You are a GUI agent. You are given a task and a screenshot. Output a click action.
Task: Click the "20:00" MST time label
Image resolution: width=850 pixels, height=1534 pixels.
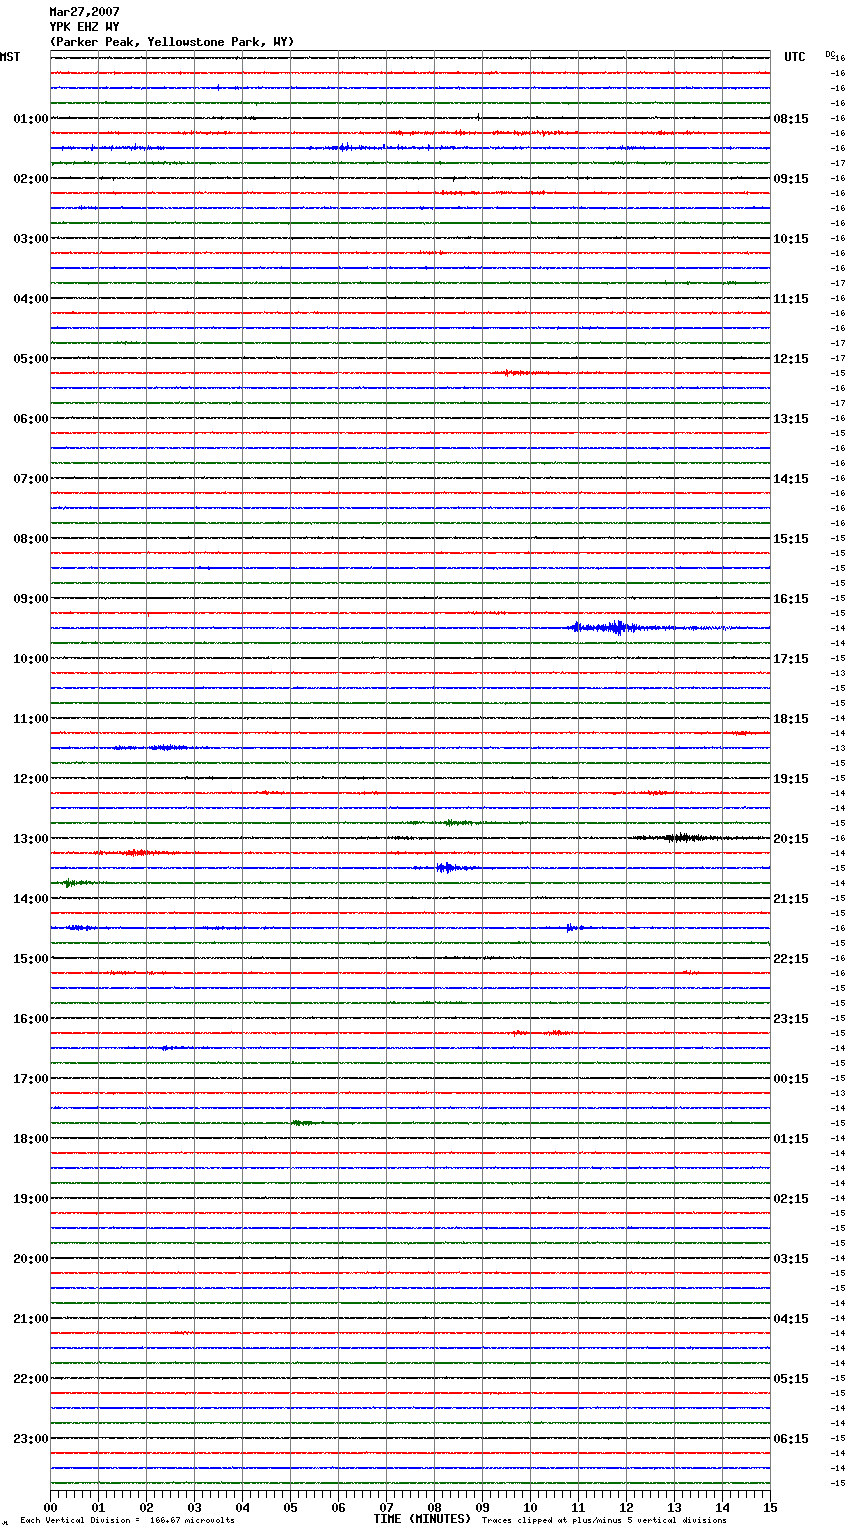[x=31, y=1259]
